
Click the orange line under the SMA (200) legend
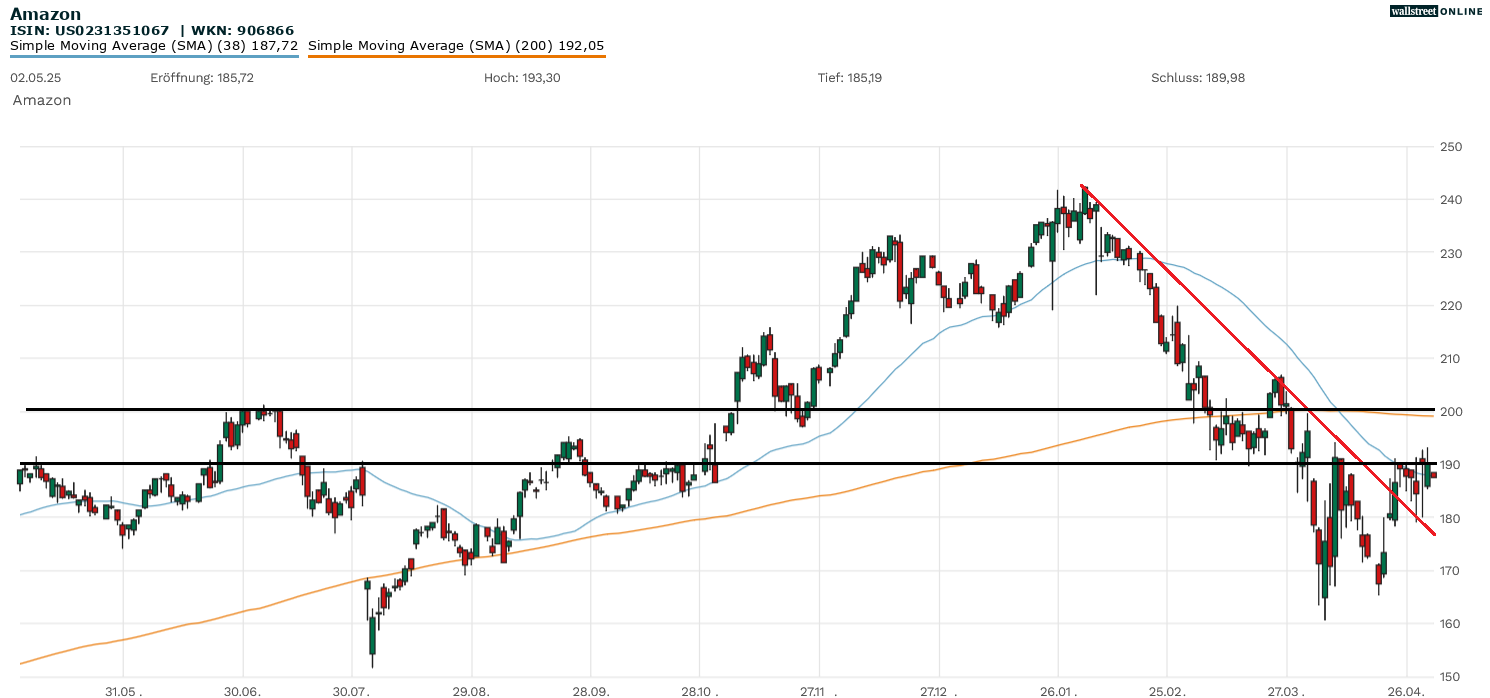click(456, 56)
